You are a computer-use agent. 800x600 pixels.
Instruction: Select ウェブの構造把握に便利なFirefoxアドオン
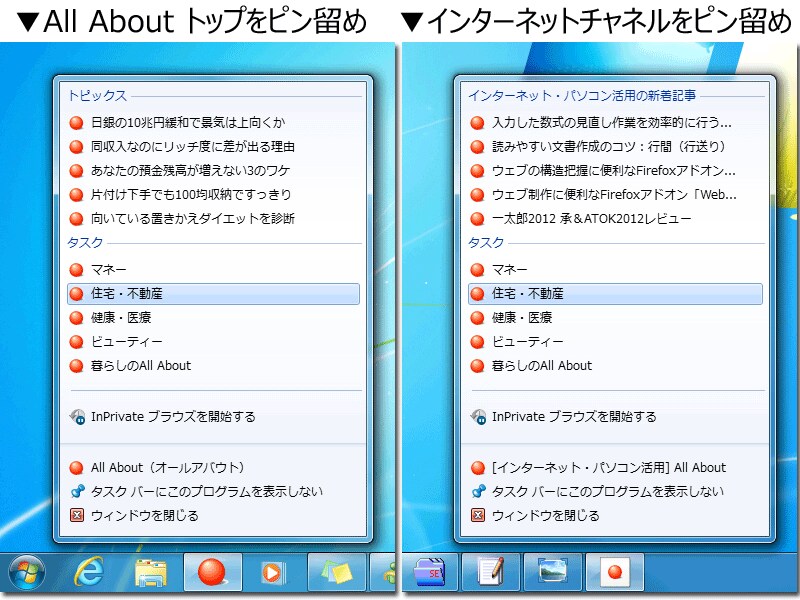point(615,170)
